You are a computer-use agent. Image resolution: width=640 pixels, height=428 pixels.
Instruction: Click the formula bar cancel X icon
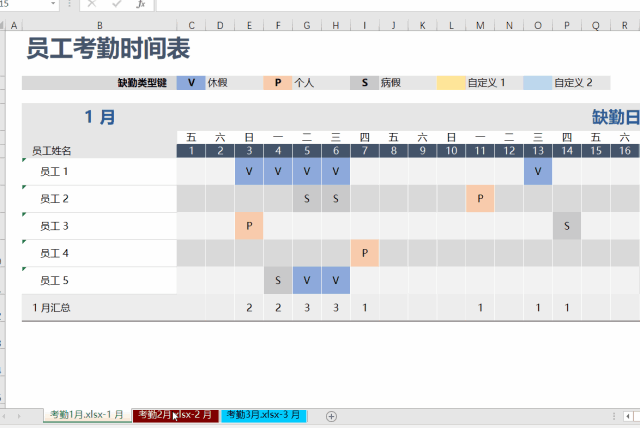(x=92, y=4)
